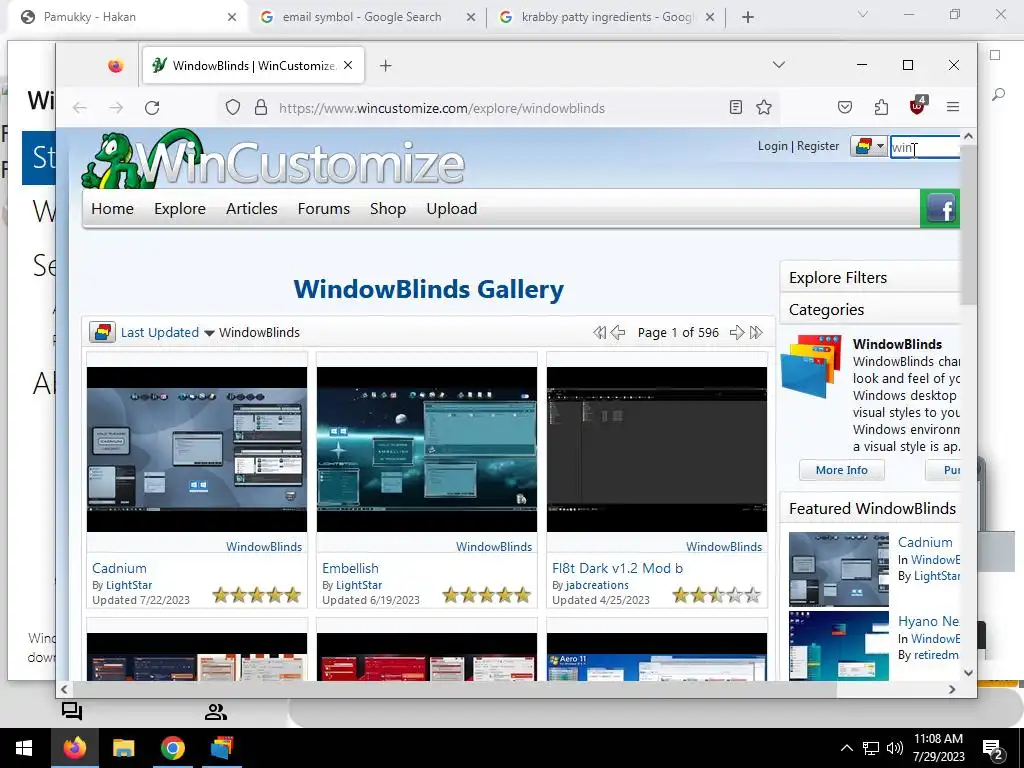This screenshot has height=768, width=1024.
Task: Click Register link
Action: coord(818,146)
